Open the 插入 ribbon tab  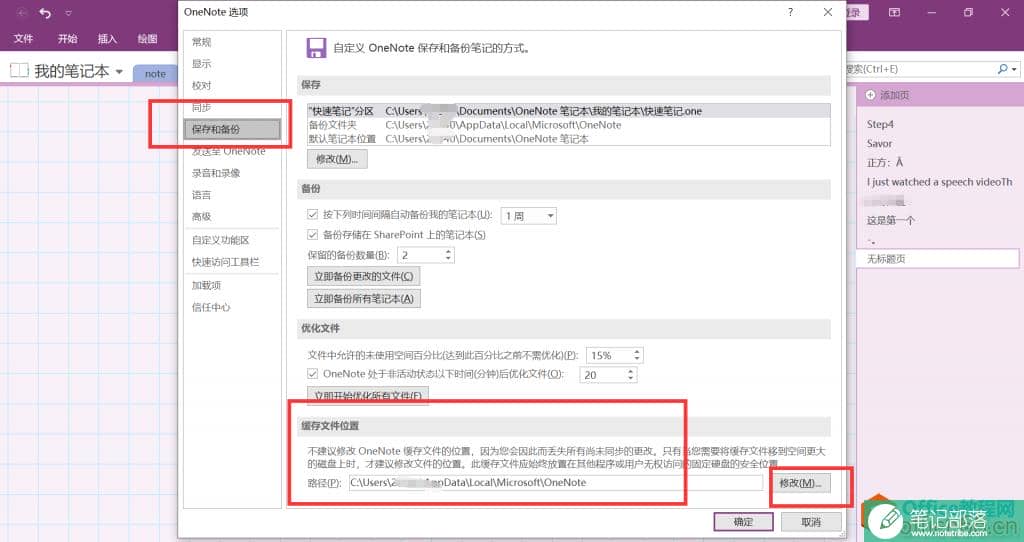(107, 39)
